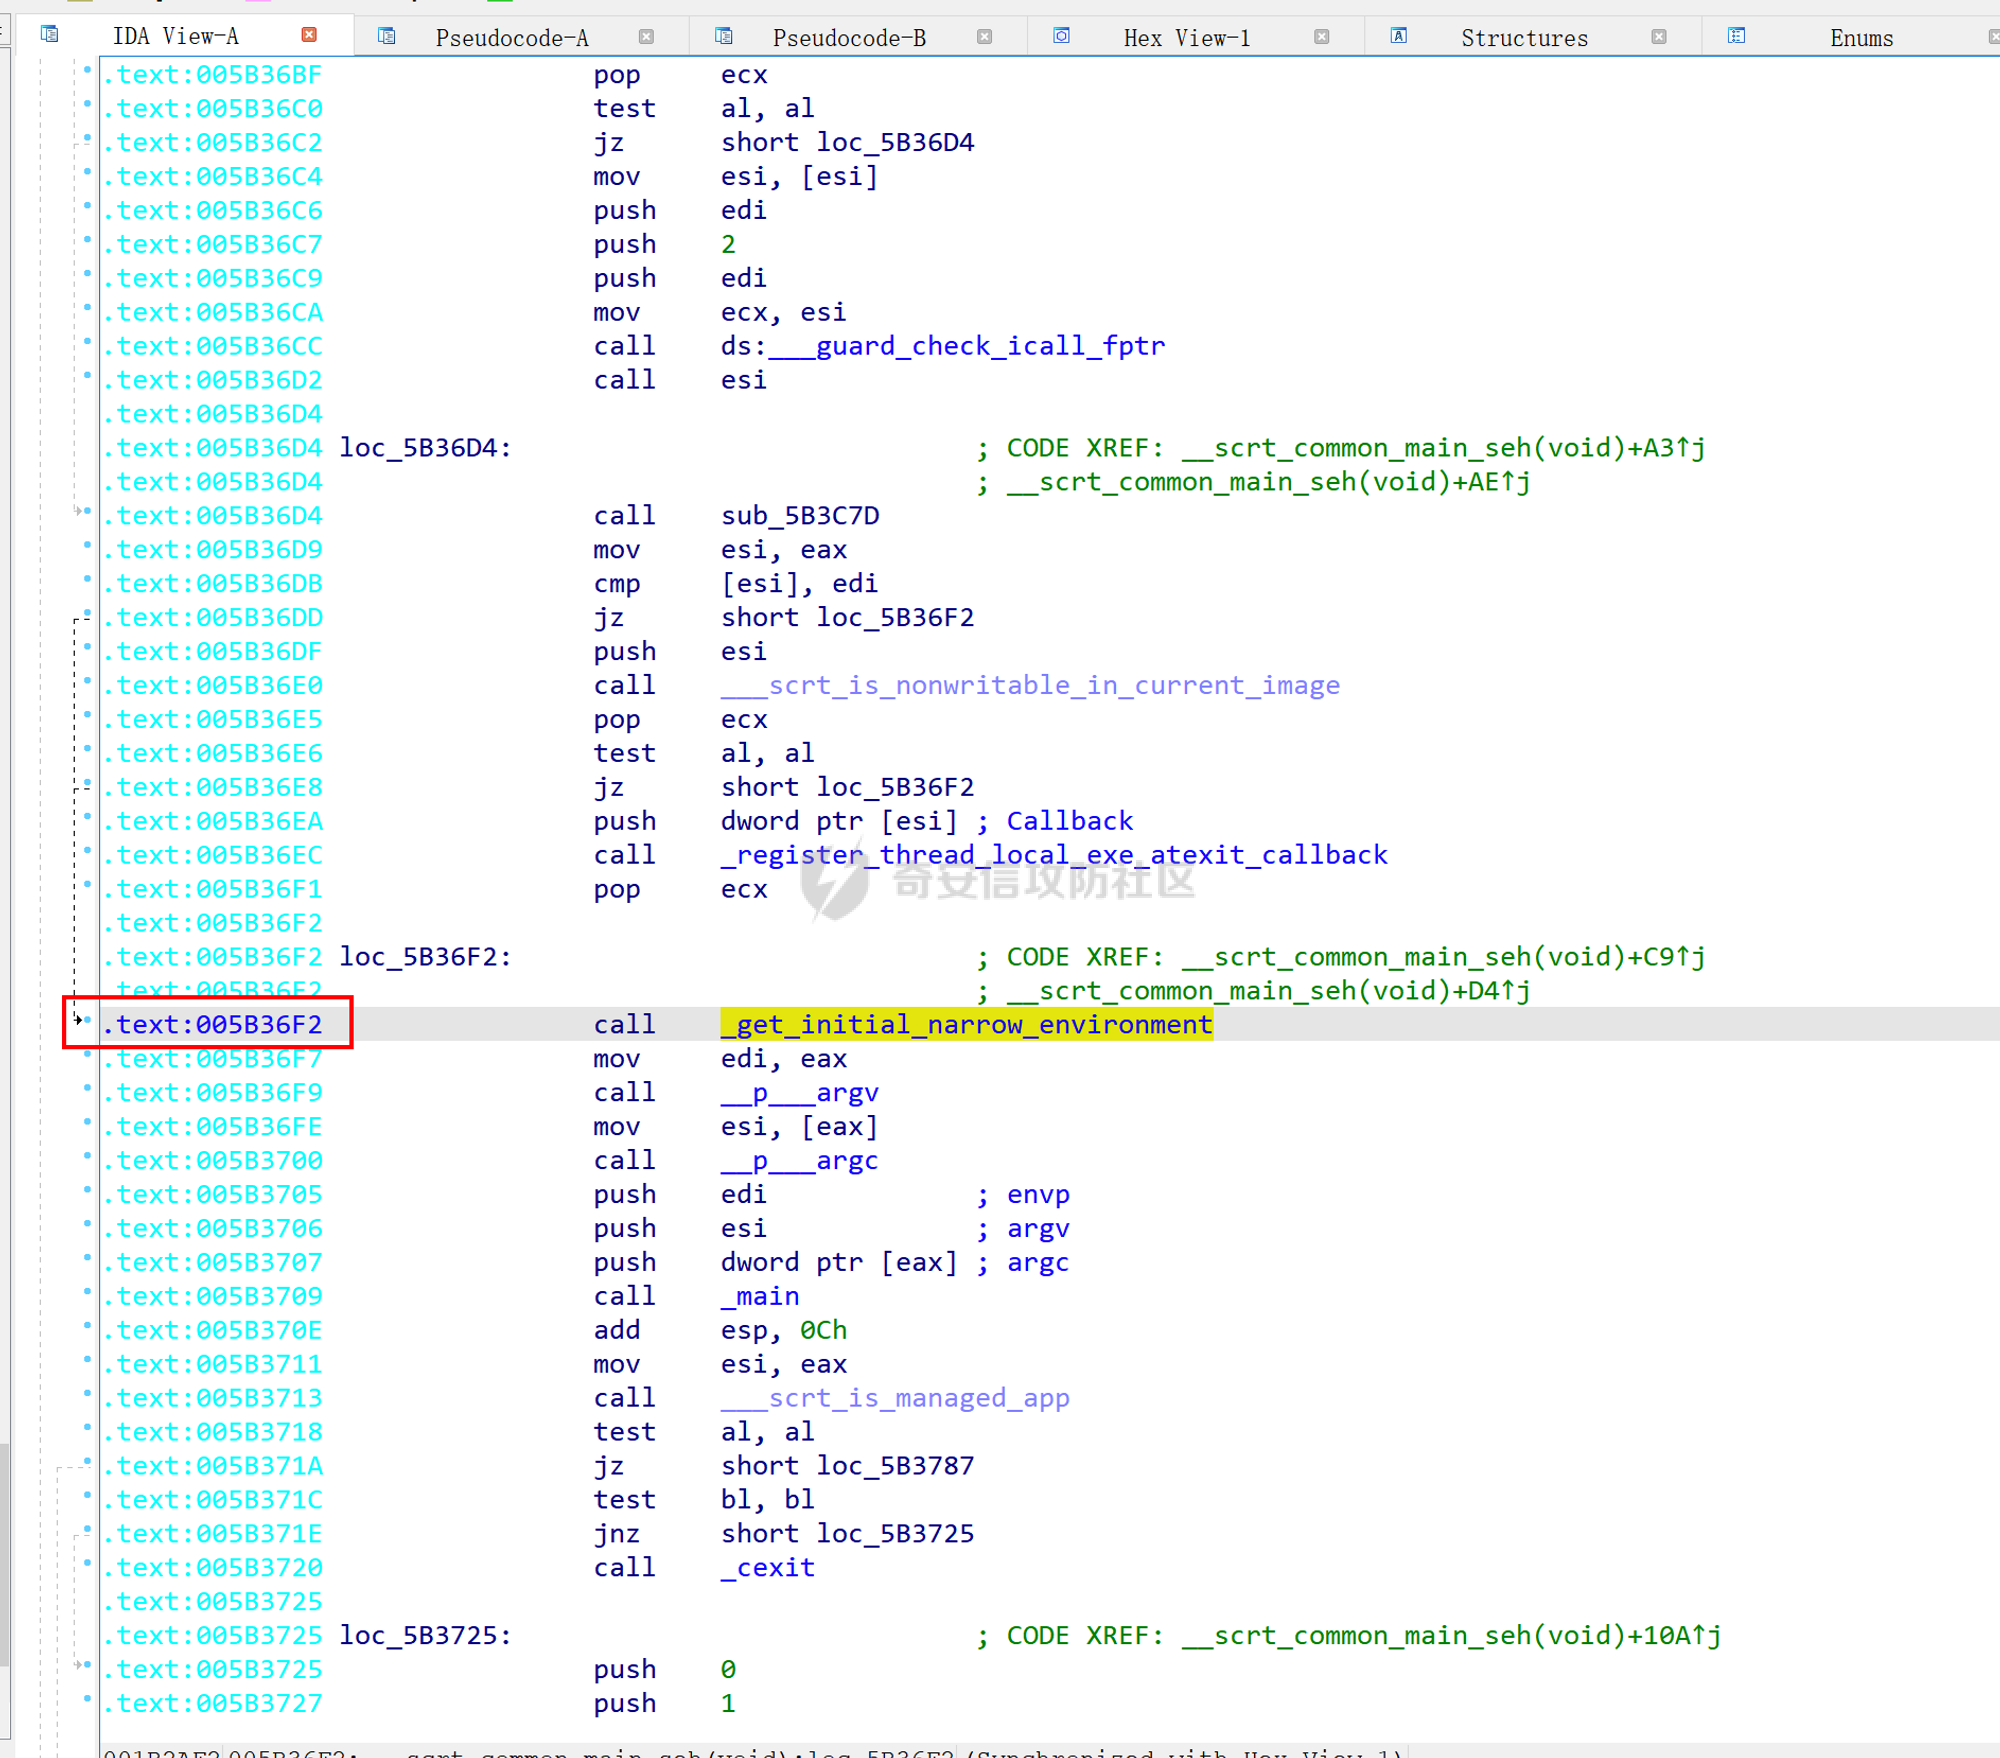
Task: Follow the loc_5B3787 jump target
Action: coord(895,1466)
